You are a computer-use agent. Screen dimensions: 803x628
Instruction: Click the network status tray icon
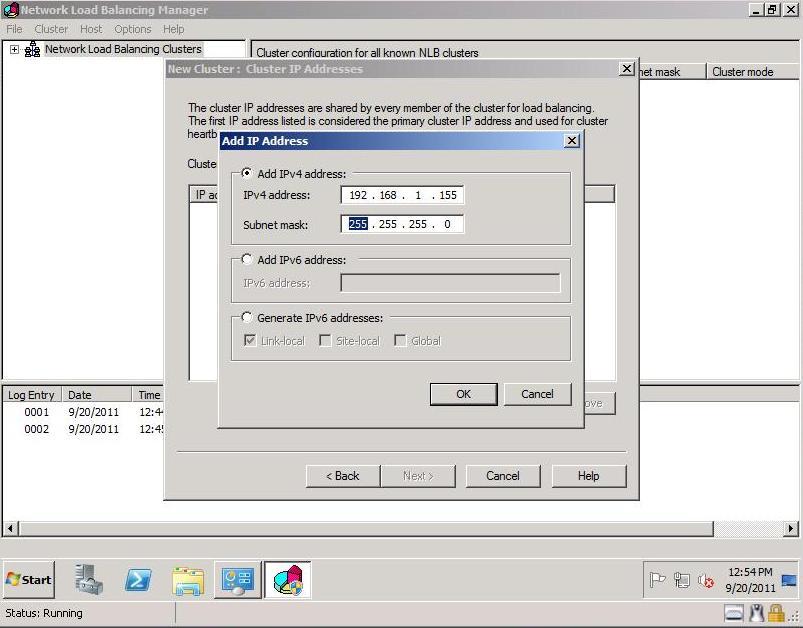click(x=682, y=580)
